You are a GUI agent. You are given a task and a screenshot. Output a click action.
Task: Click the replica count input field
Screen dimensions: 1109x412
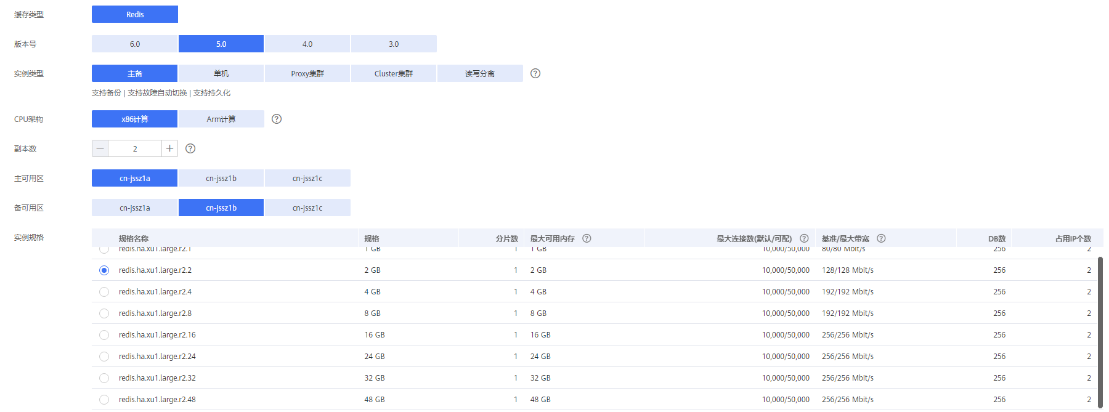point(135,148)
